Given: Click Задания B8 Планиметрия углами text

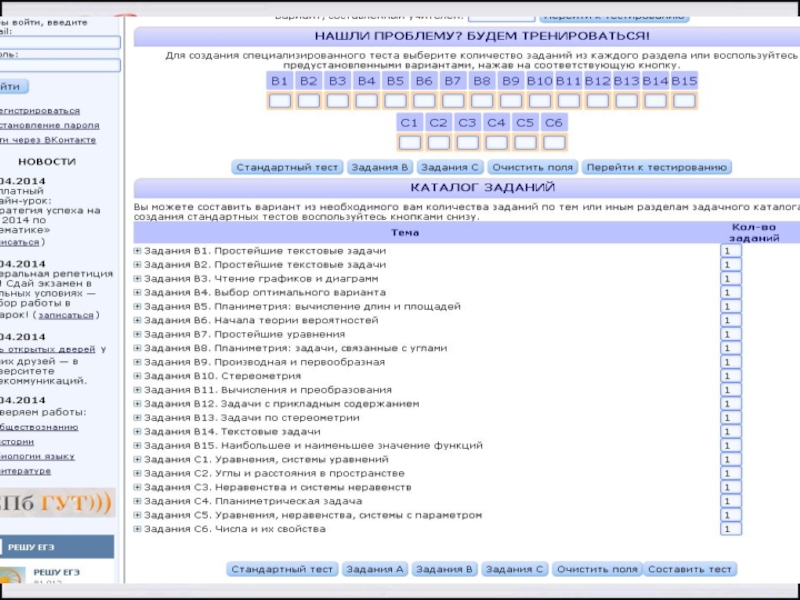Looking at the screenshot, I should (295, 348).
